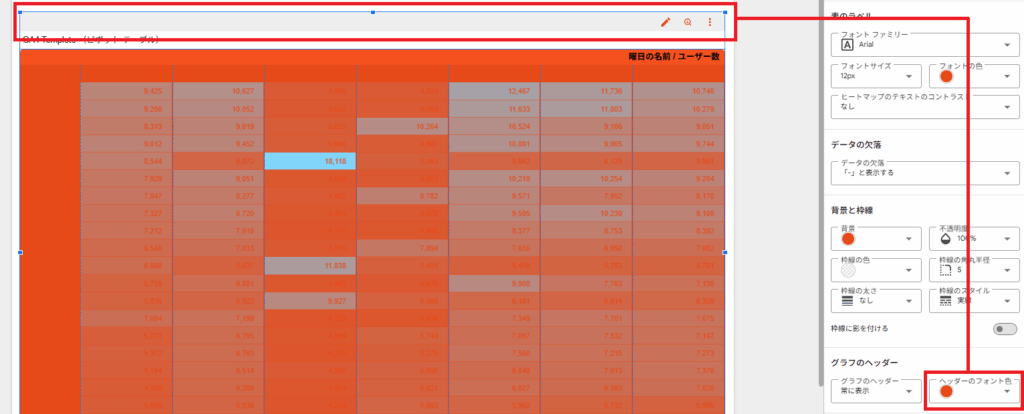Click the table cell 10,891
The height and width of the screenshot is (414, 1024).
click(x=494, y=144)
